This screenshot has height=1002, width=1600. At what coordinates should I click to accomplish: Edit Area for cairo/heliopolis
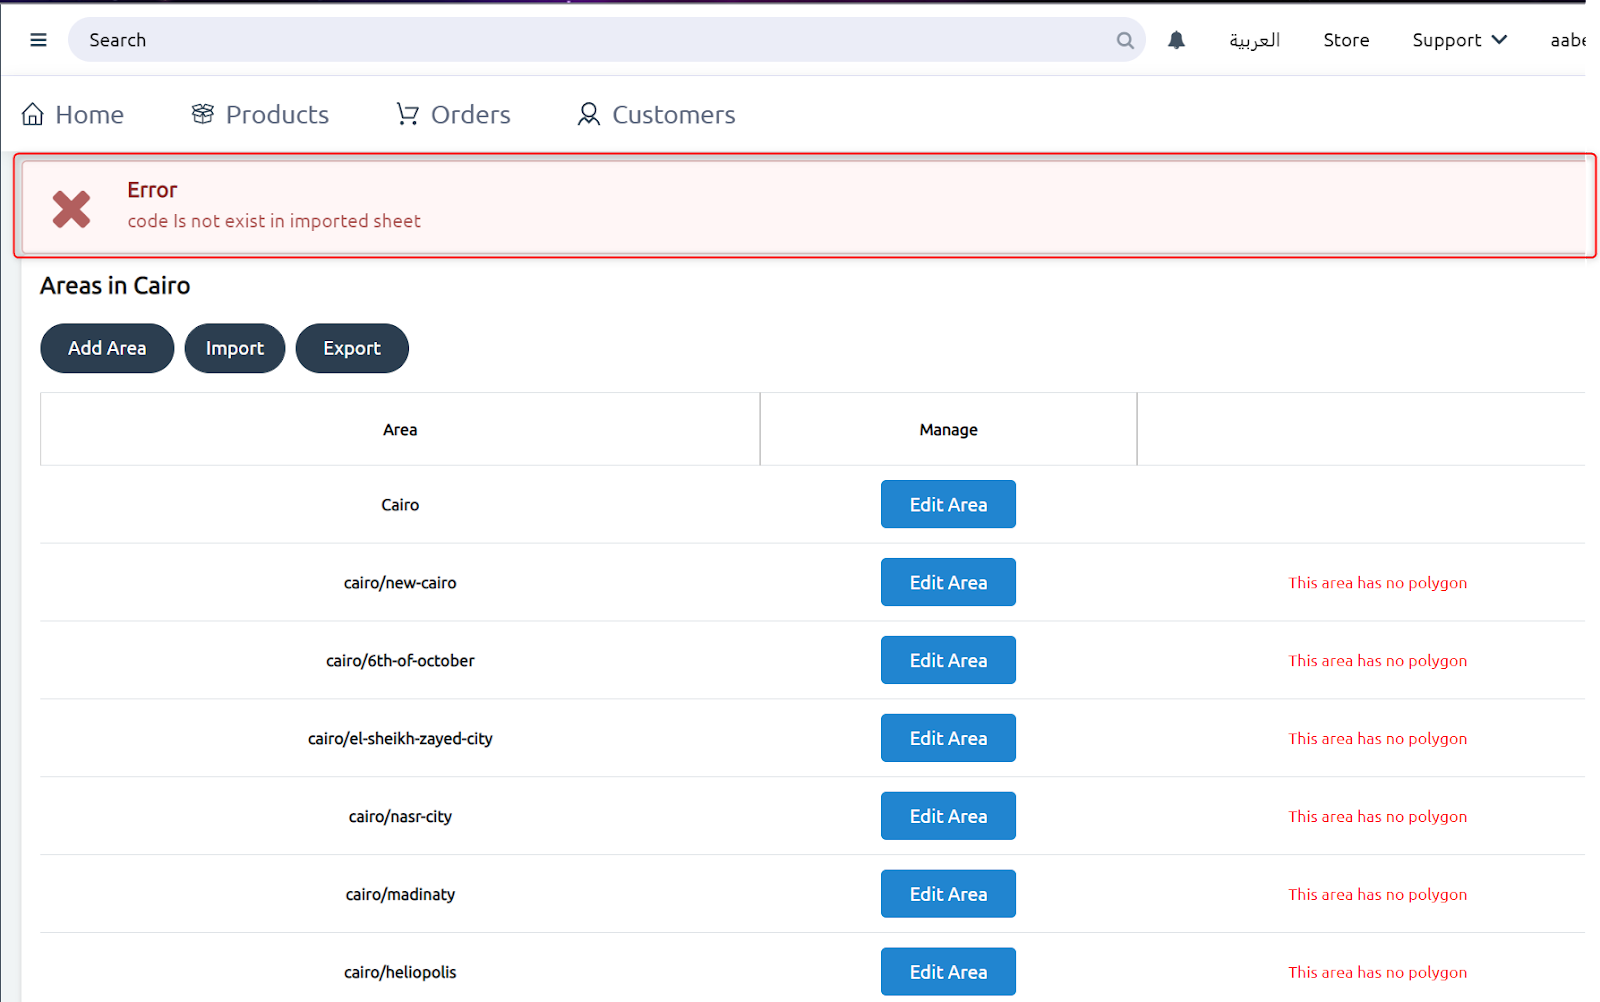(948, 972)
